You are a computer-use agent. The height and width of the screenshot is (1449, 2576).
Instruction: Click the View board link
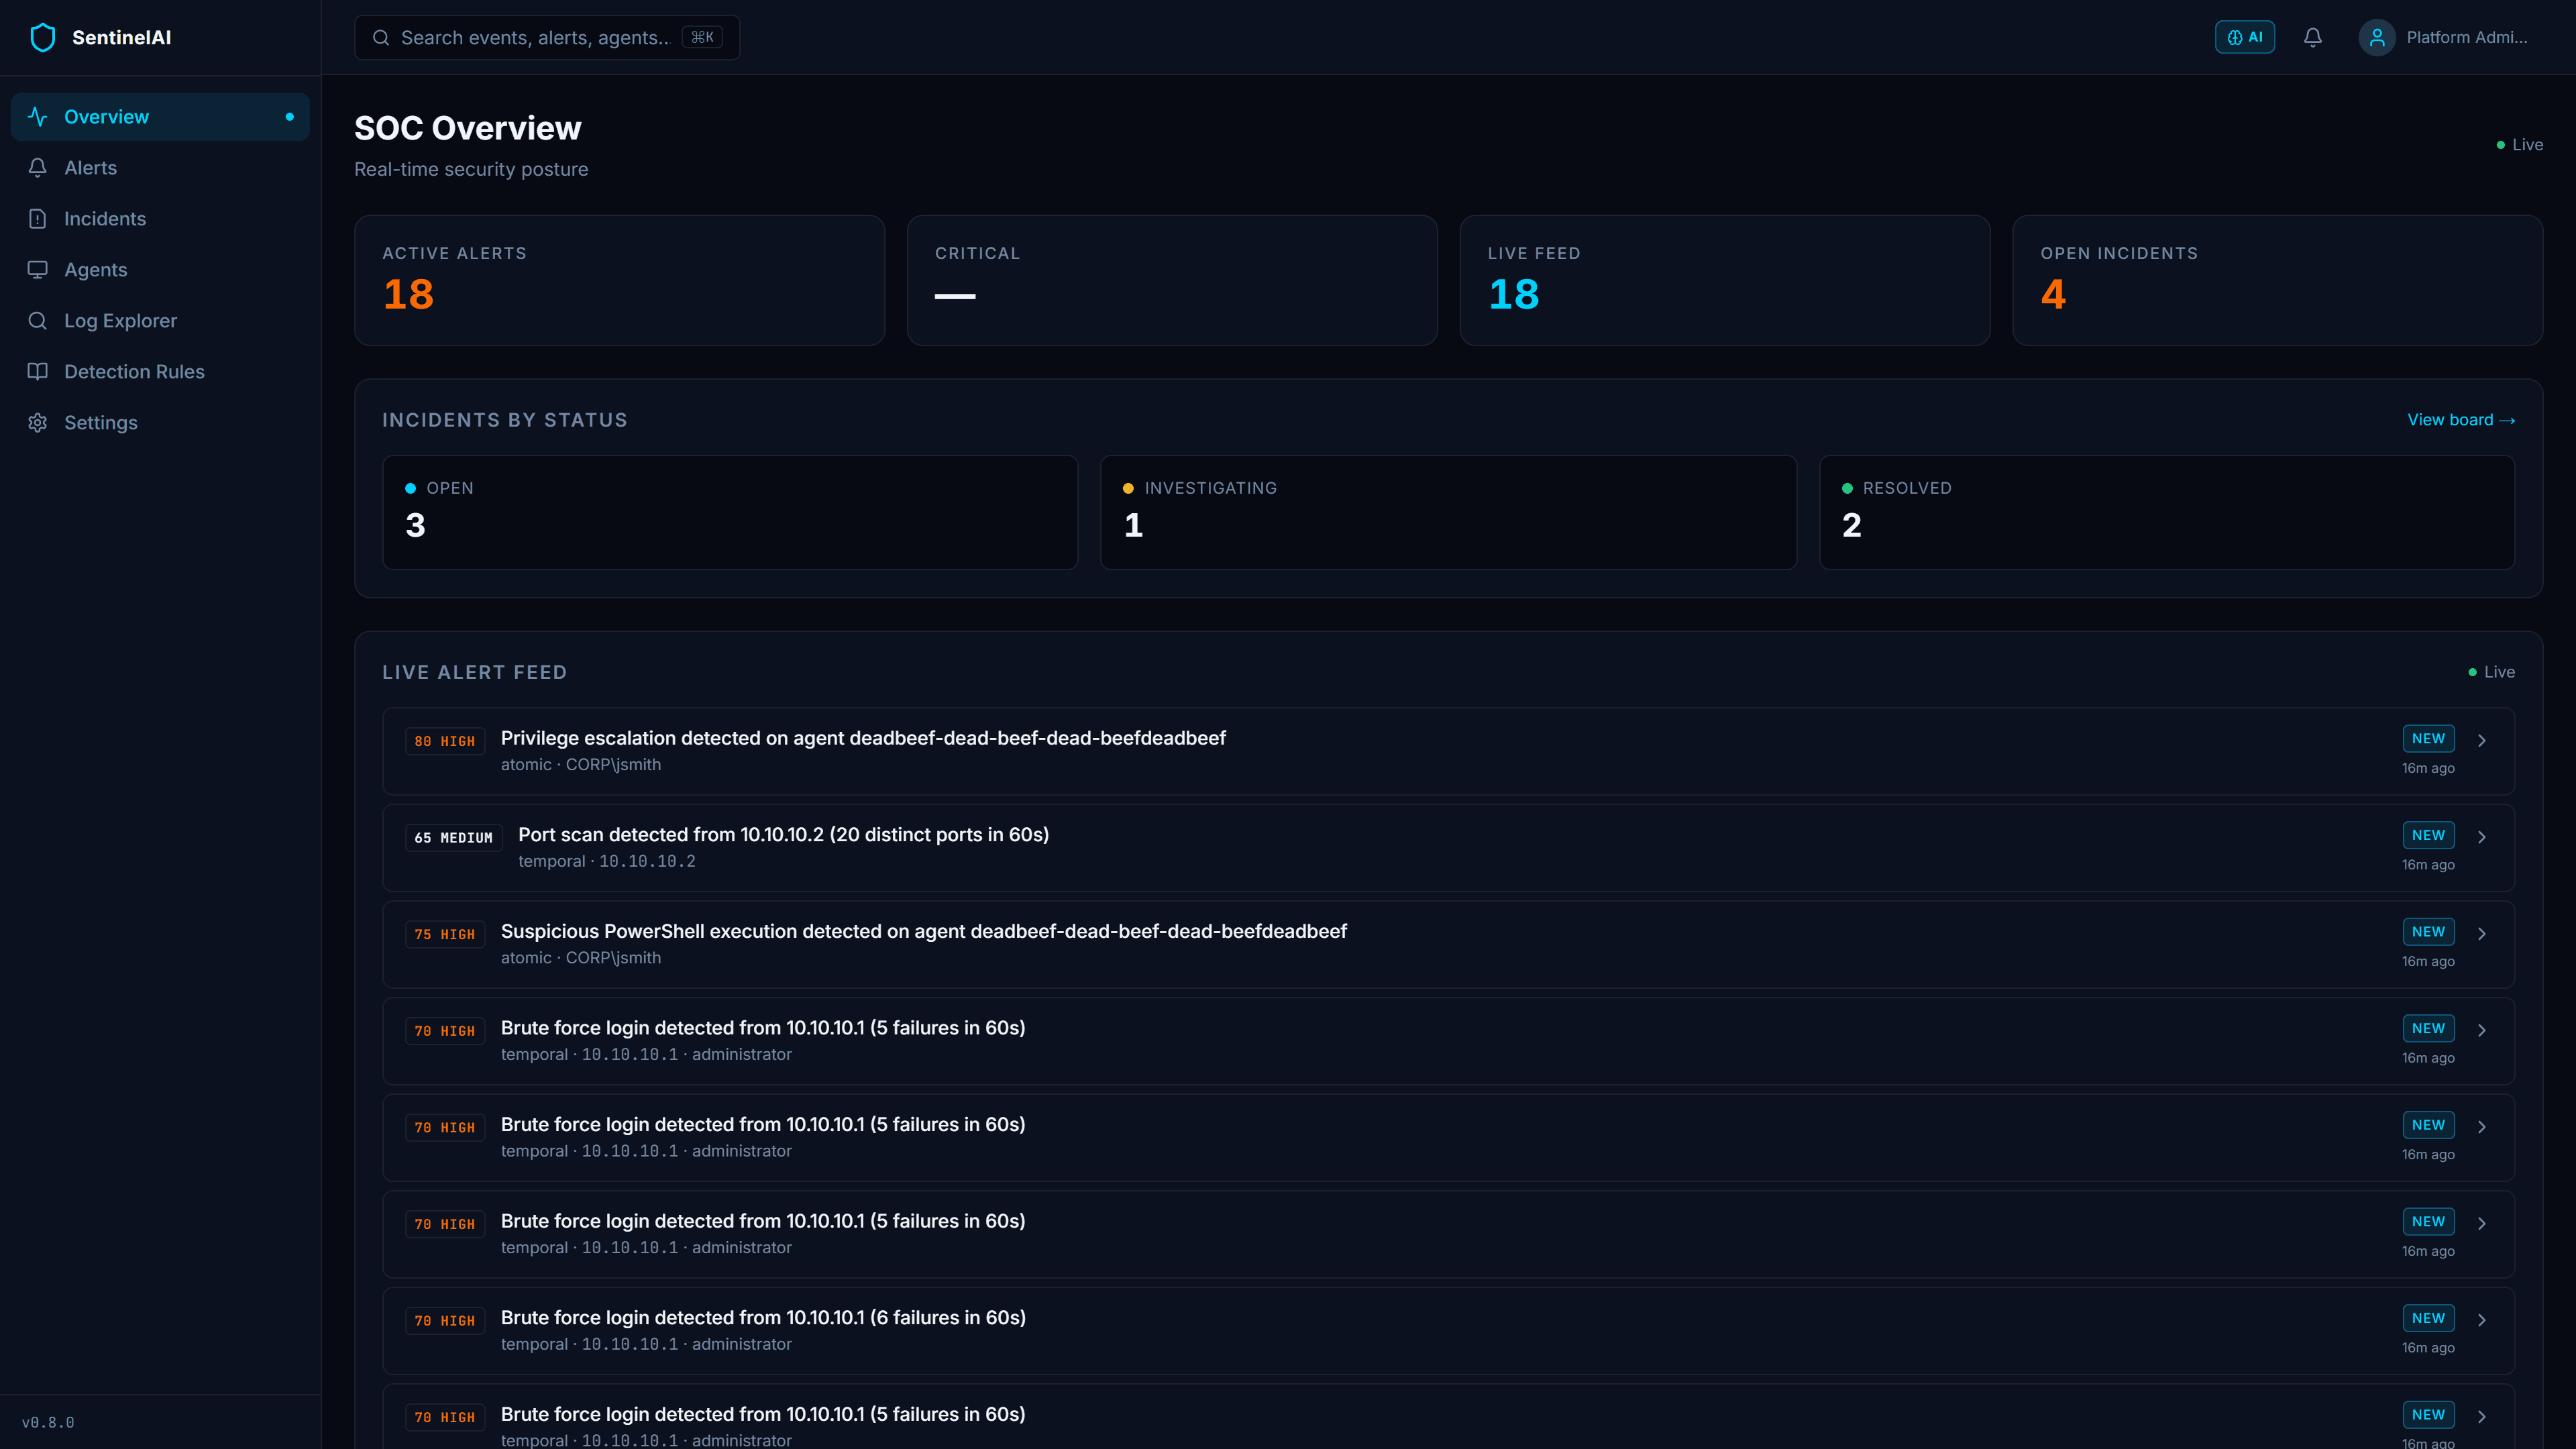[x=2461, y=420]
